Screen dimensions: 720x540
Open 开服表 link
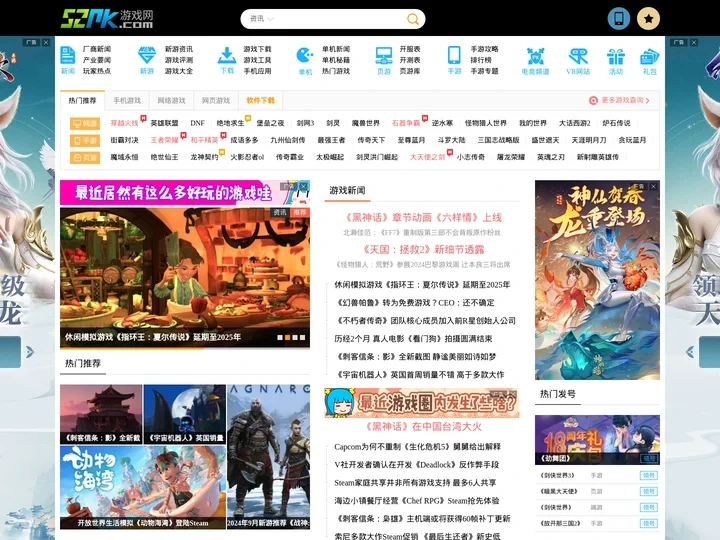click(x=410, y=49)
